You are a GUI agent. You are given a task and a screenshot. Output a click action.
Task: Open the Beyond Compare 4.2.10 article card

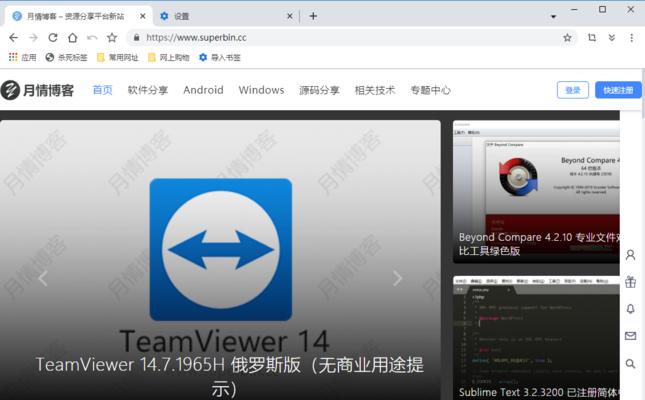[536, 192]
